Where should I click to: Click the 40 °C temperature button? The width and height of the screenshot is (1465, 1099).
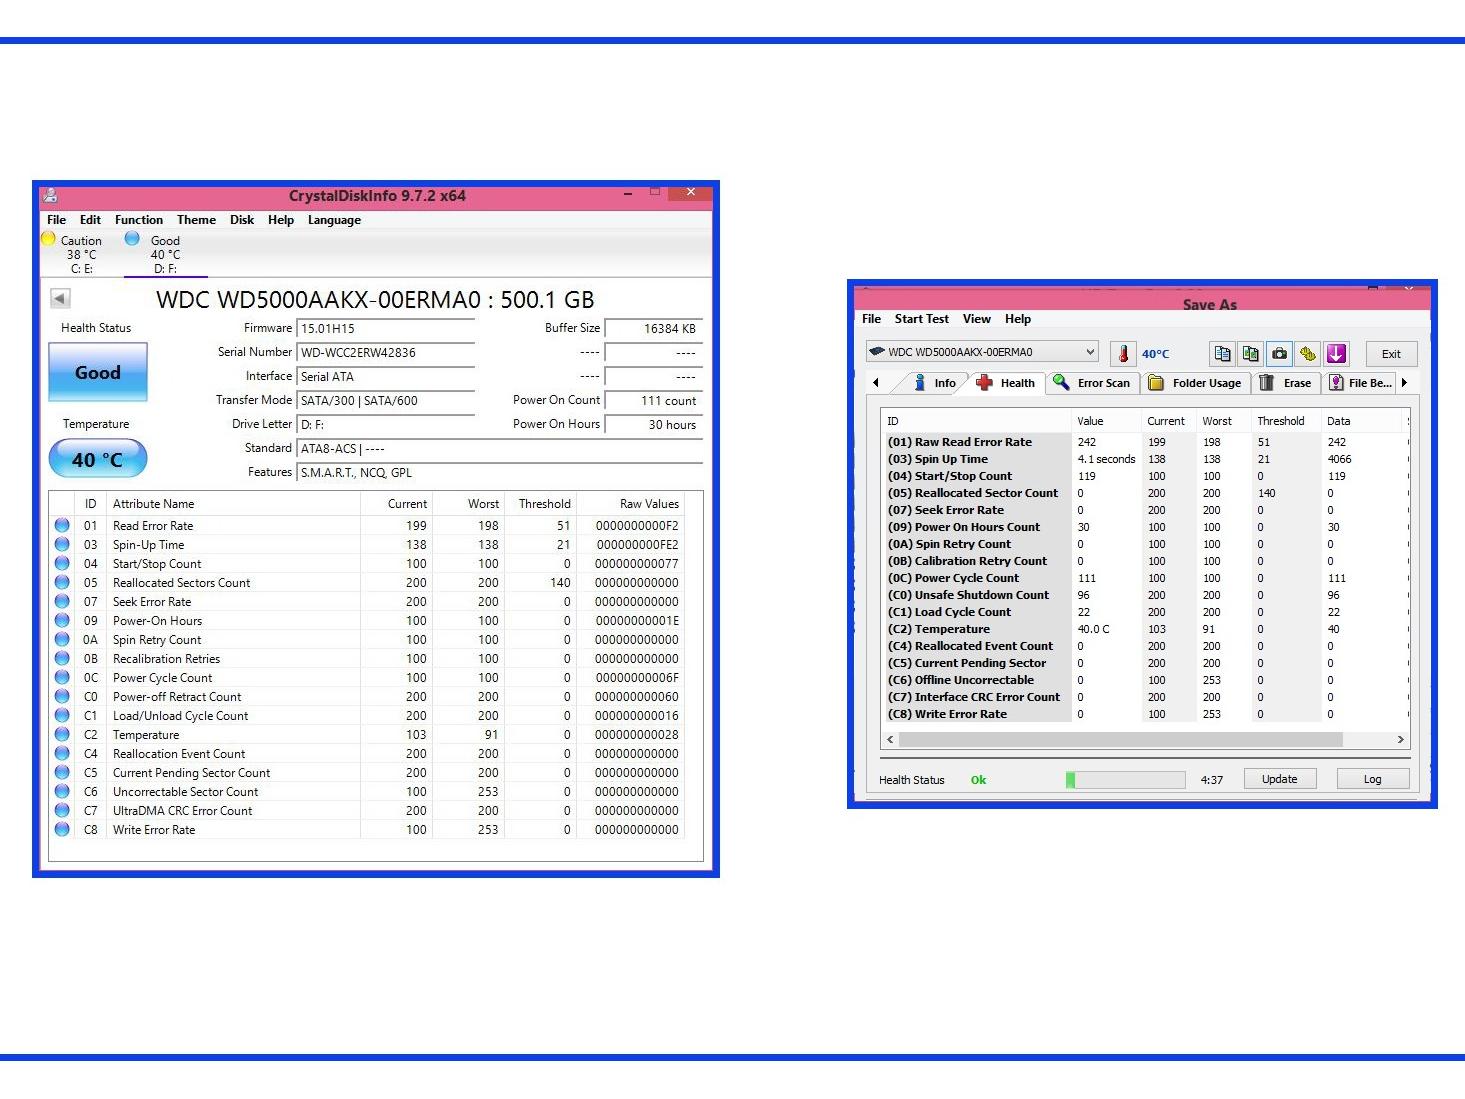point(98,459)
